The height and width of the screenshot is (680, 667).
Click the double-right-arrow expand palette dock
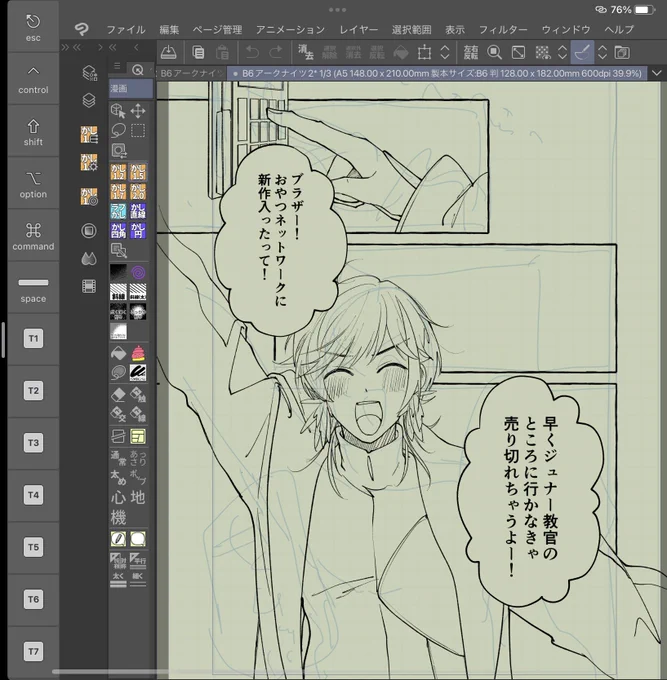(65, 47)
